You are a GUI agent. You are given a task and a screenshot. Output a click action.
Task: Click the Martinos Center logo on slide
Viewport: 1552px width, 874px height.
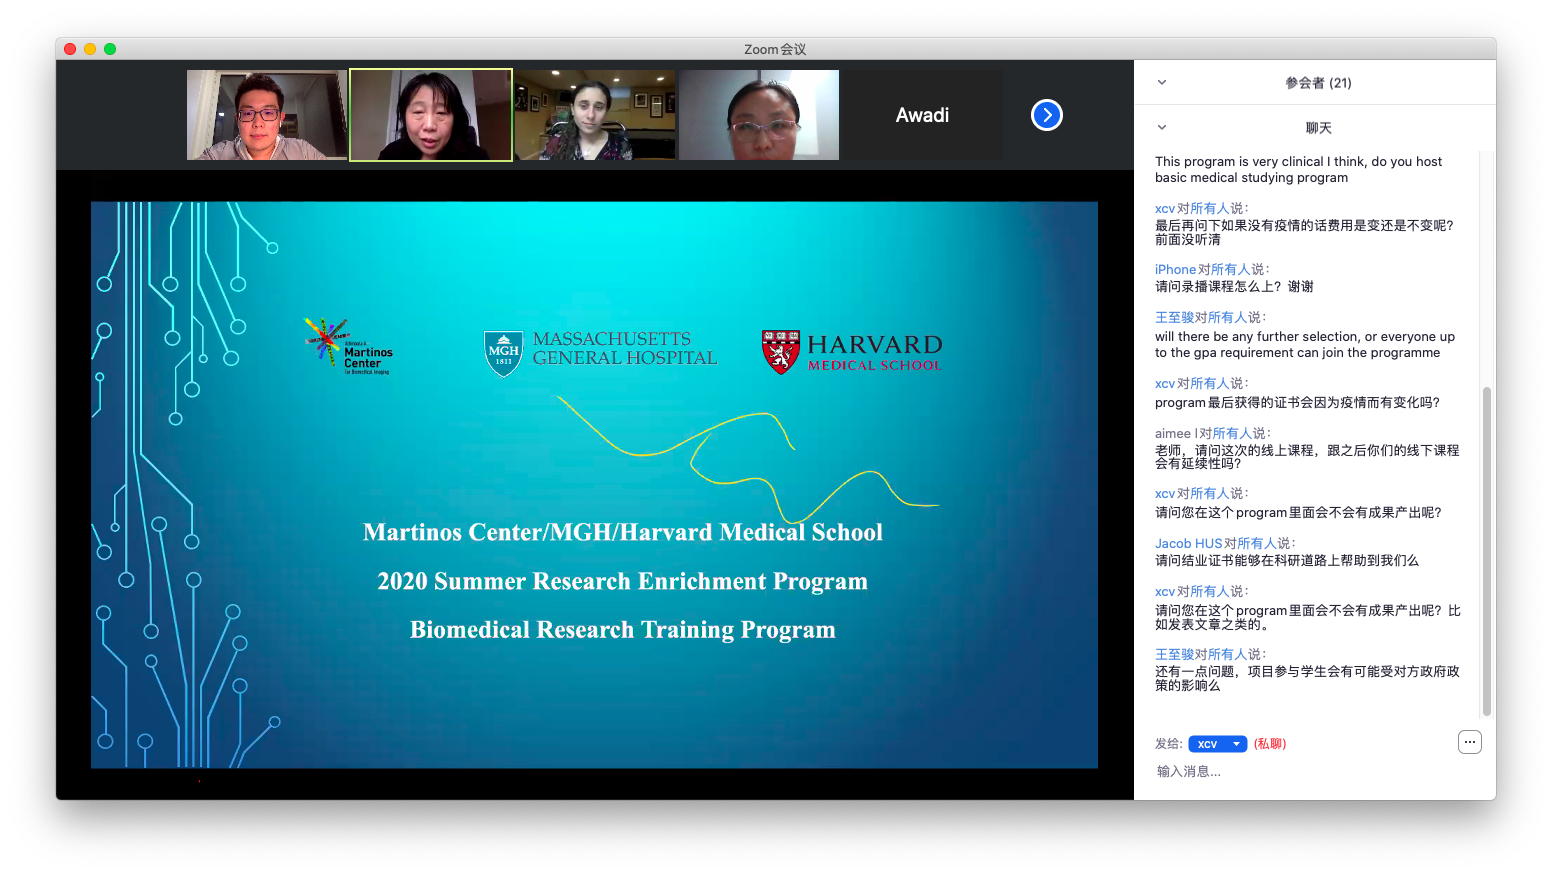(x=348, y=346)
